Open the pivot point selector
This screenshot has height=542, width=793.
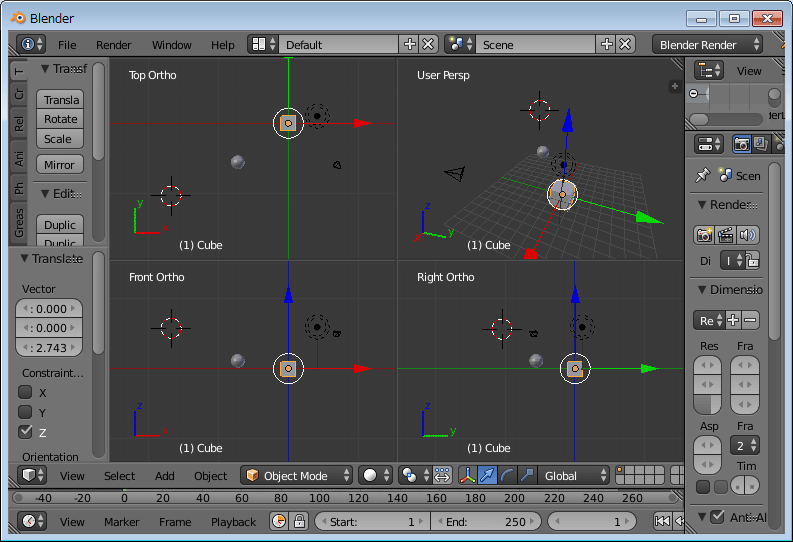pos(414,475)
